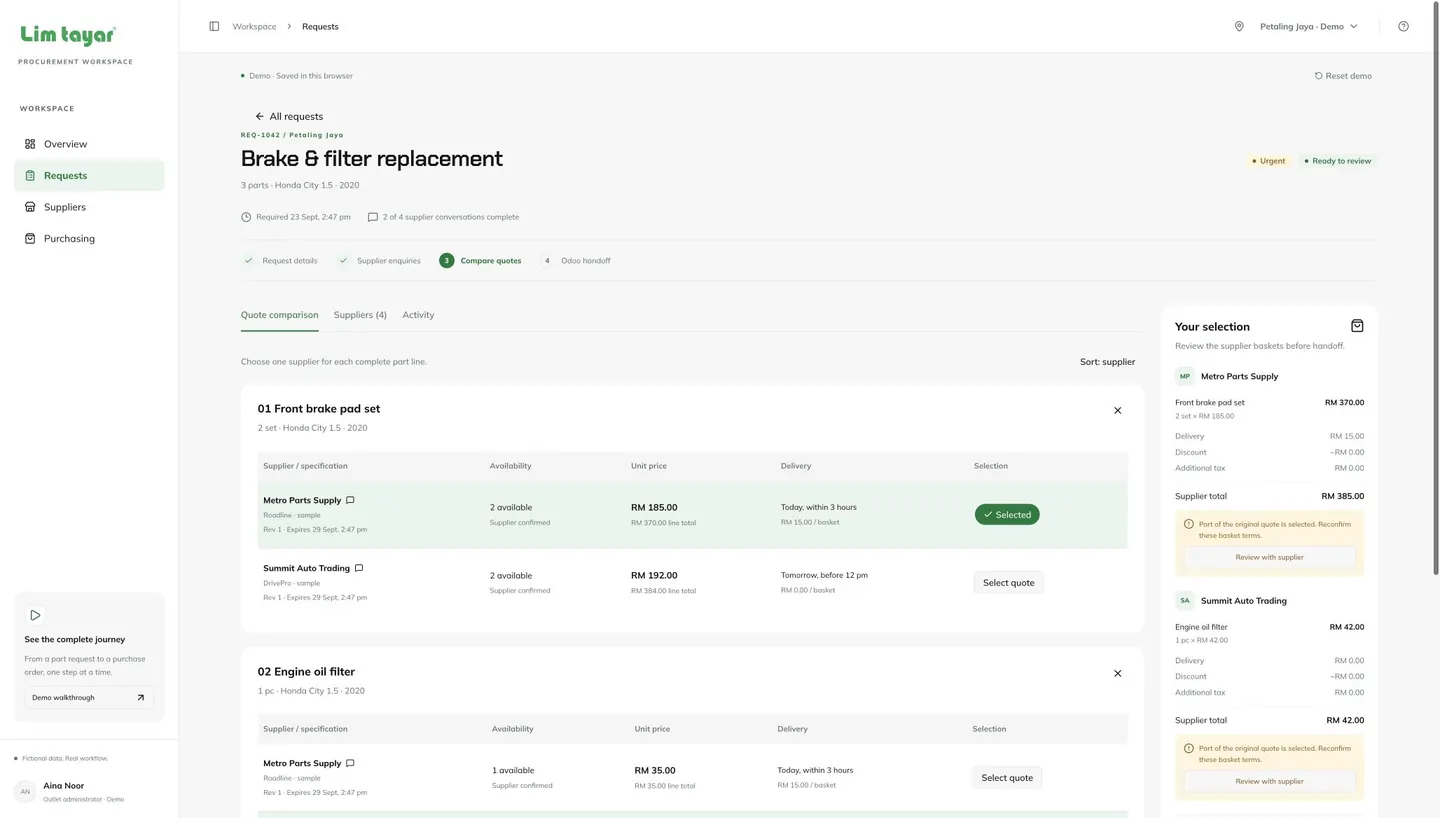Open message icon beside Metro Parts Supply brake pad quote
The width and height of the screenshot is (1440, 818).
[350, 500]
